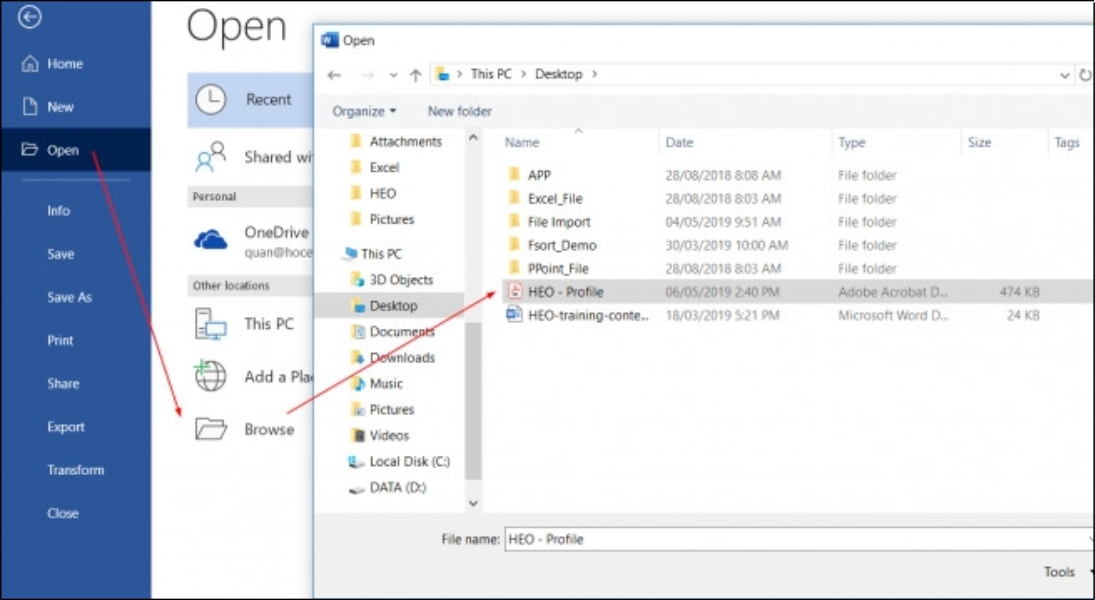Click the New folder button
This screenshot has height=600, width=1095.
459,111
